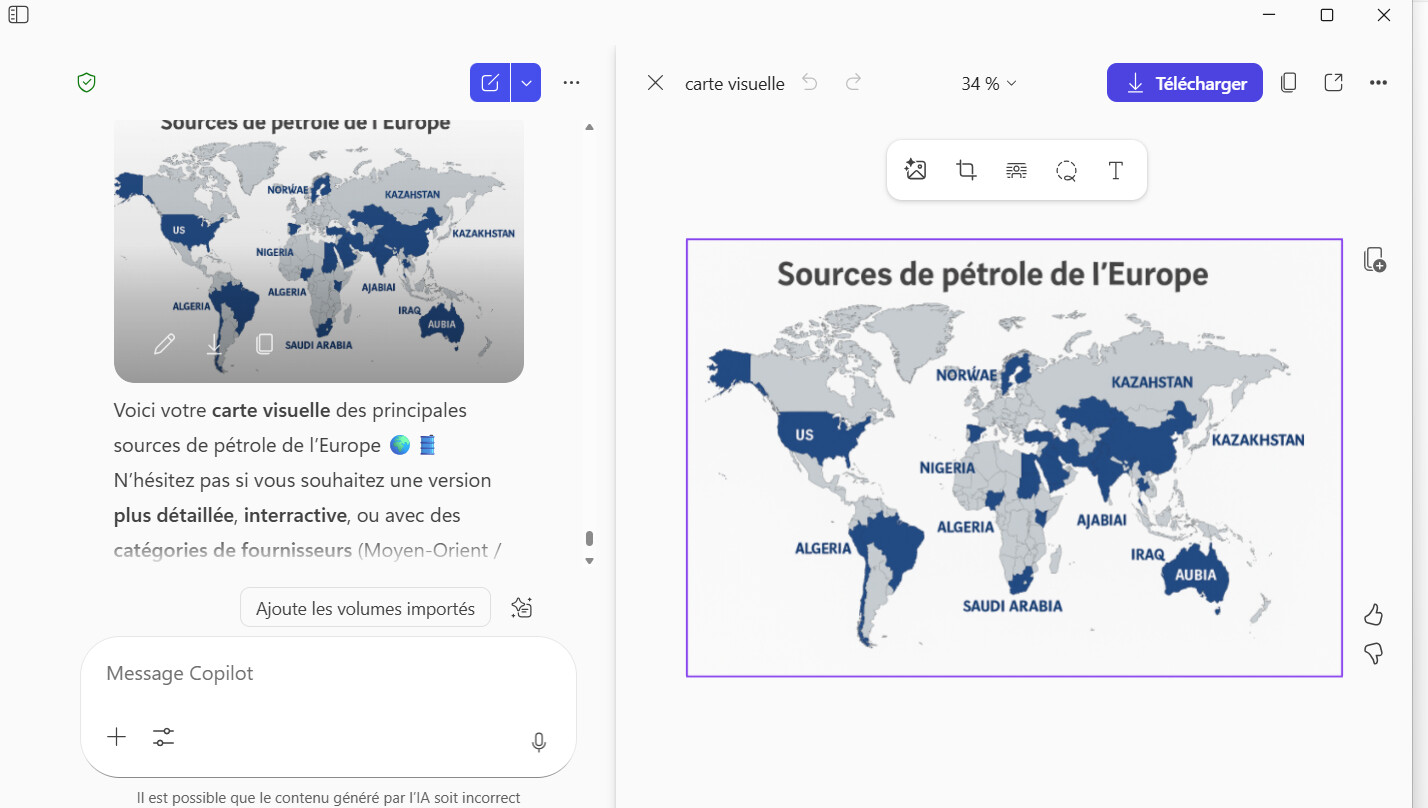1428x808 pixels.
Task: Open the chat more options menu
Action: tap(572, 83)
